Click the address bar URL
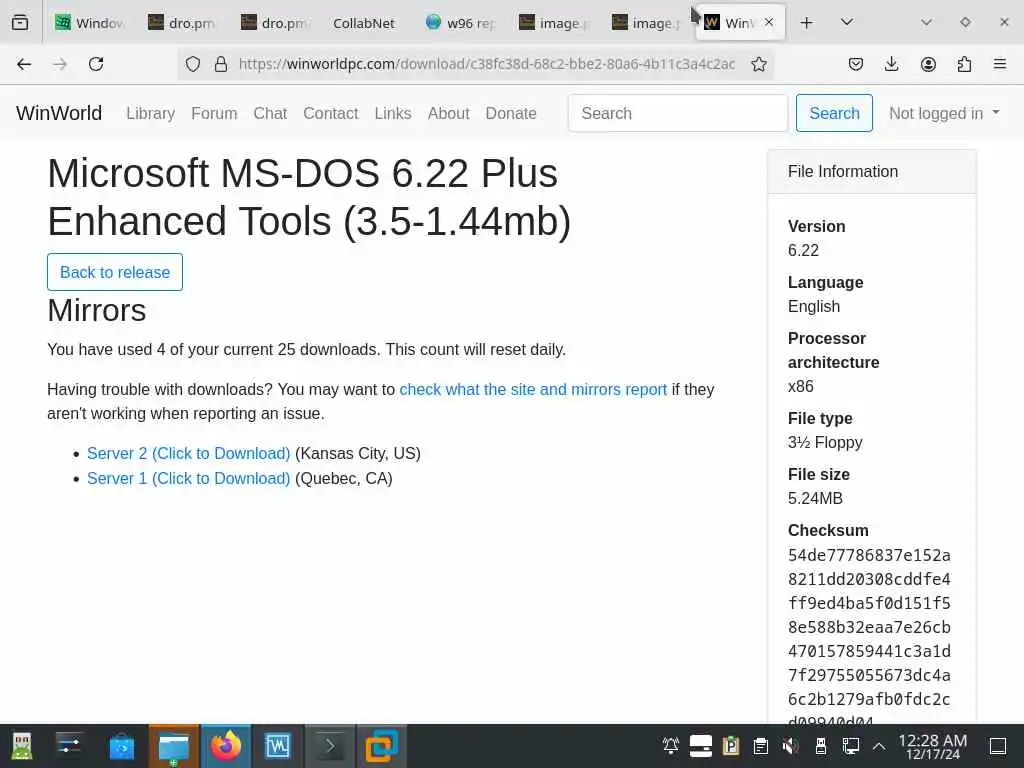This screenshot has width=1024, height=768. 487,64
